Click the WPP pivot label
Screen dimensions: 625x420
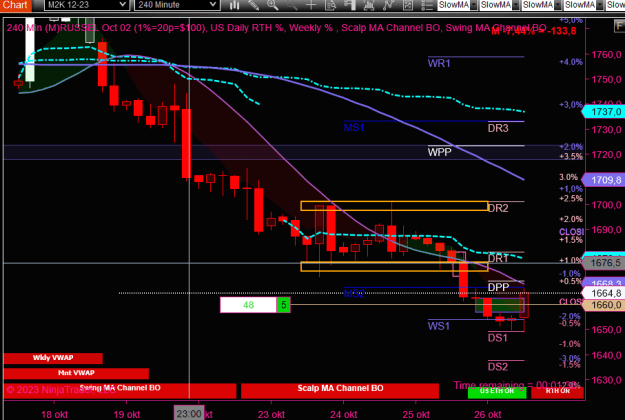pyautogui.click(x=440, y=152)
